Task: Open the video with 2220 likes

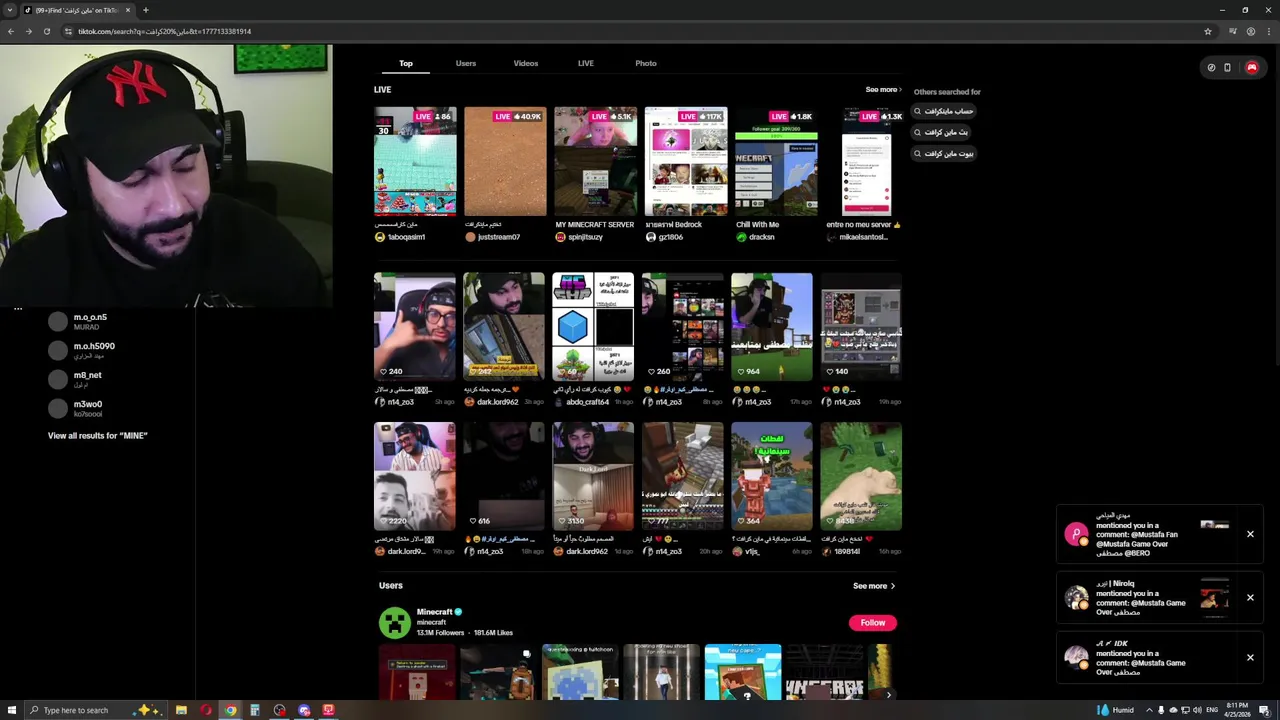Action: [x=415, y=476]
